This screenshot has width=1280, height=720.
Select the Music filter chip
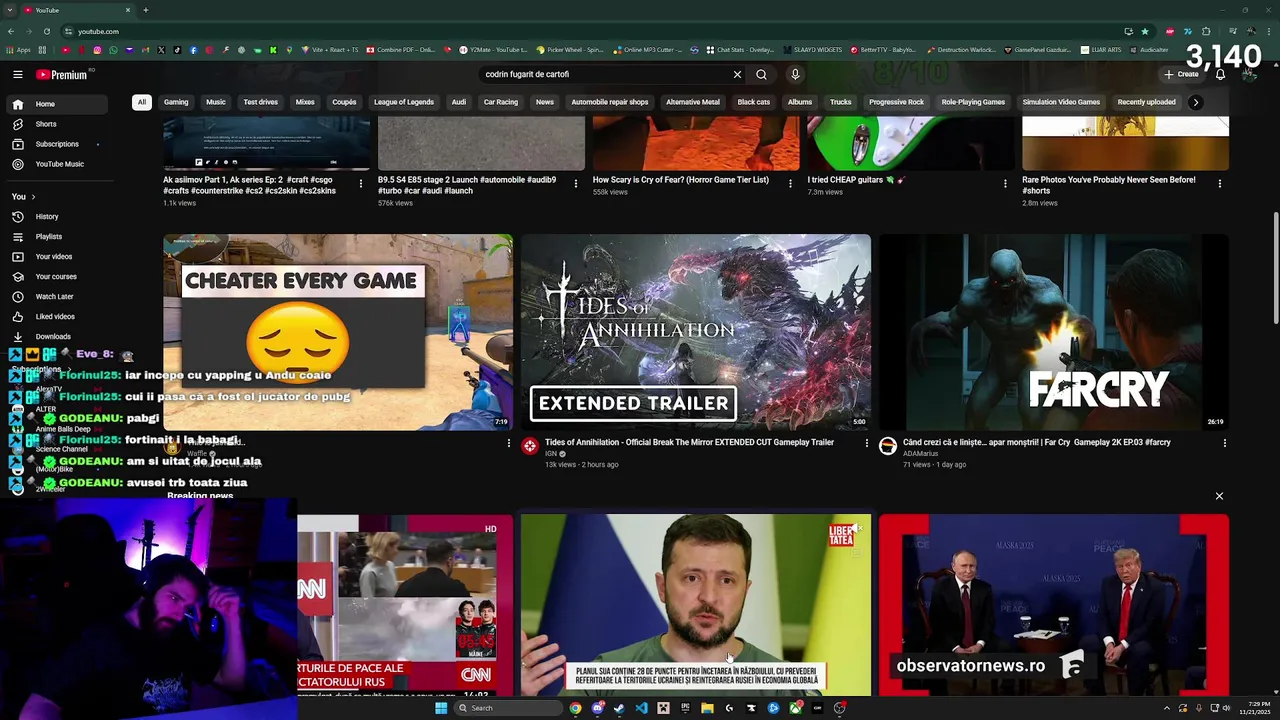click(x=216, y=102)
